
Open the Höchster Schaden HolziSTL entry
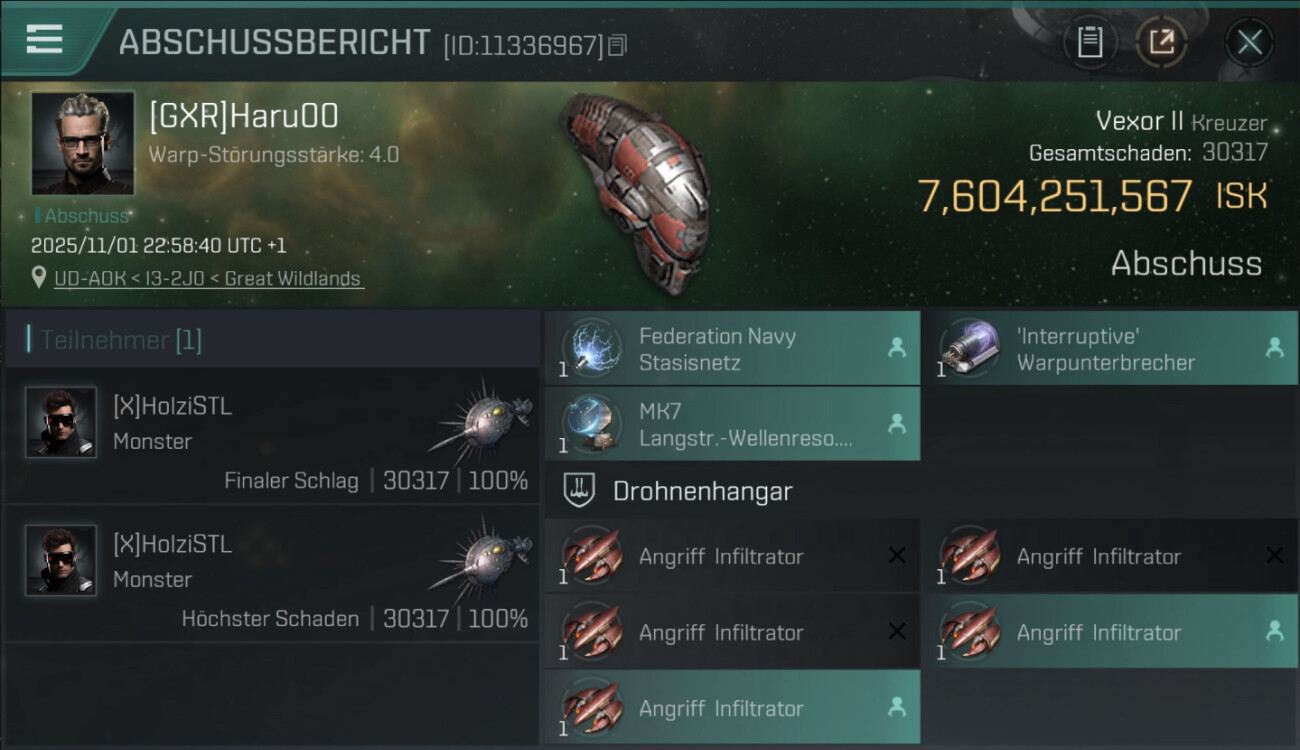[x=271, y=573]
